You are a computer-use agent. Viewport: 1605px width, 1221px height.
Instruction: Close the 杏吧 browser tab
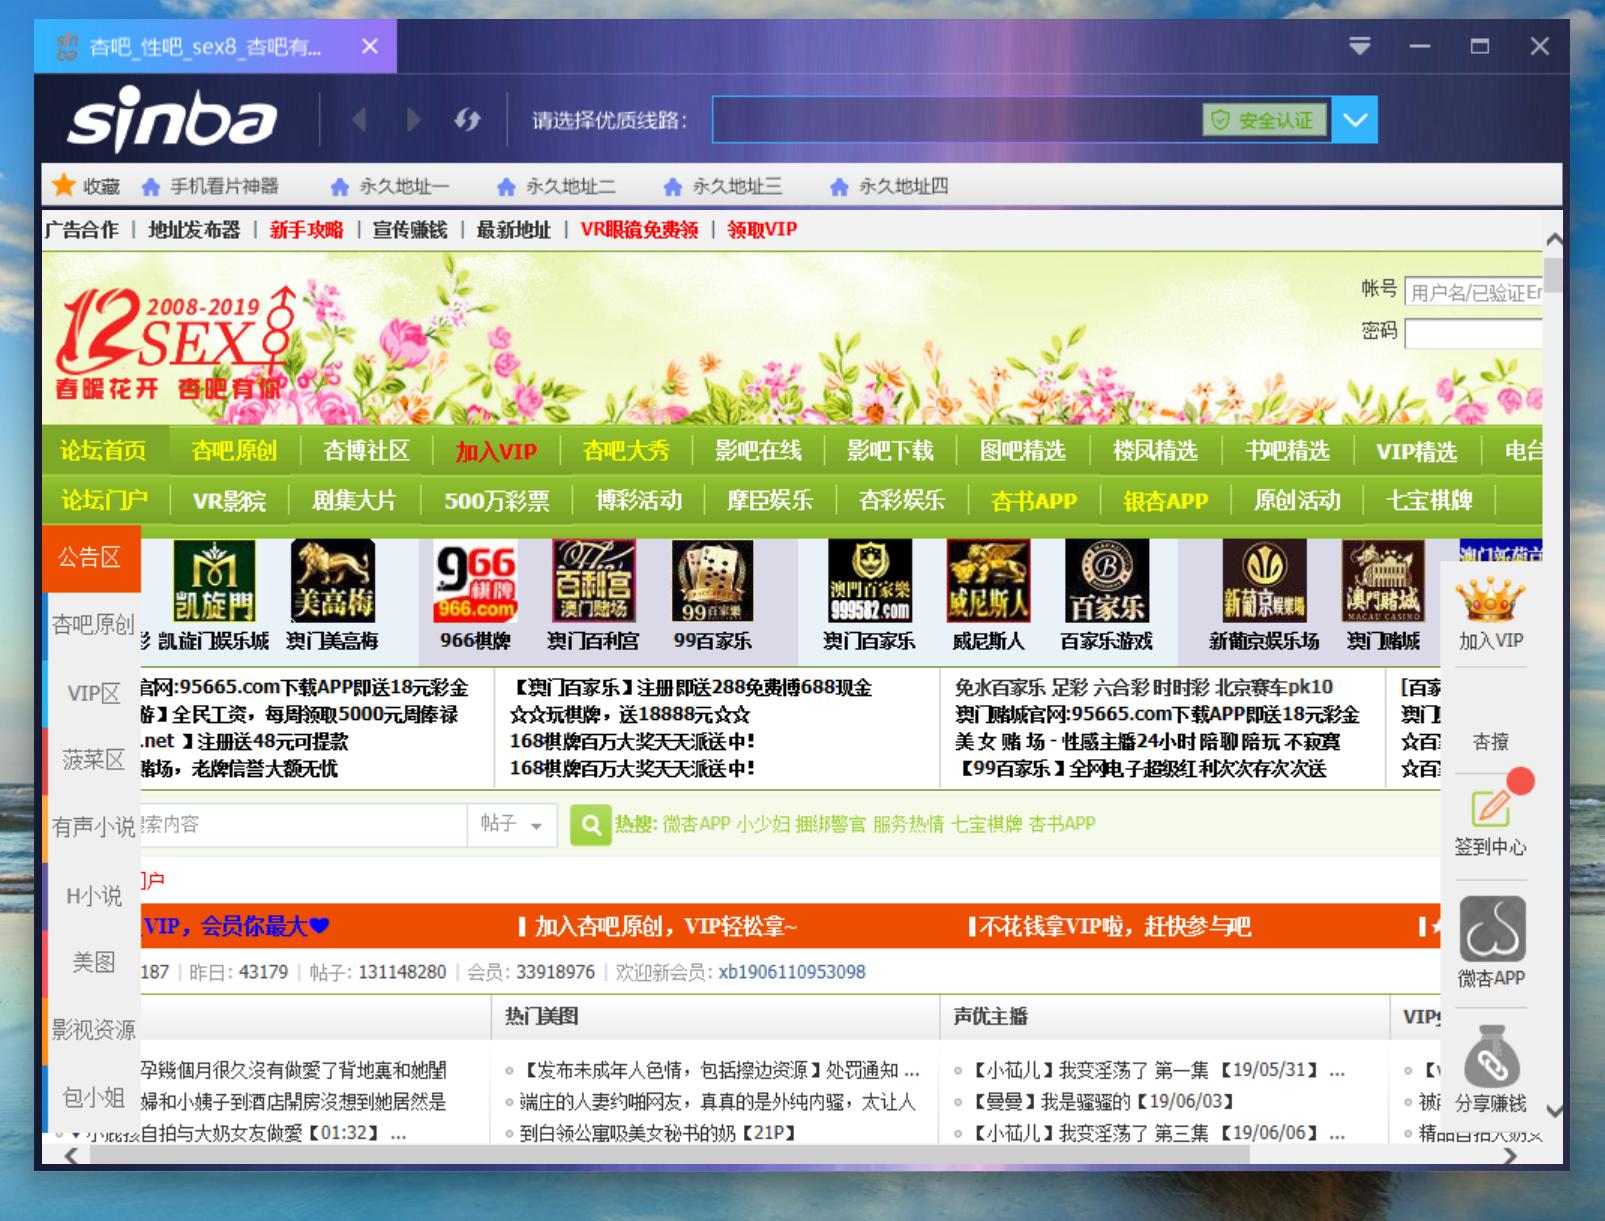[370, 46]
